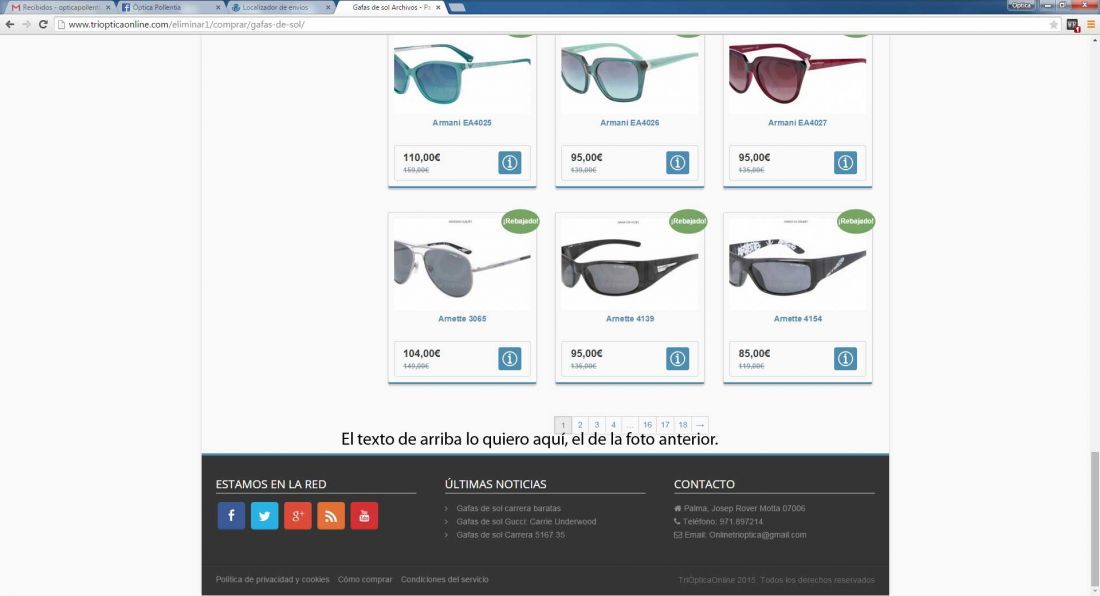View Arnette 4139 black sunglasses image
The height and width of the screenshot is (596, 1100).
[x=629, y=264]
